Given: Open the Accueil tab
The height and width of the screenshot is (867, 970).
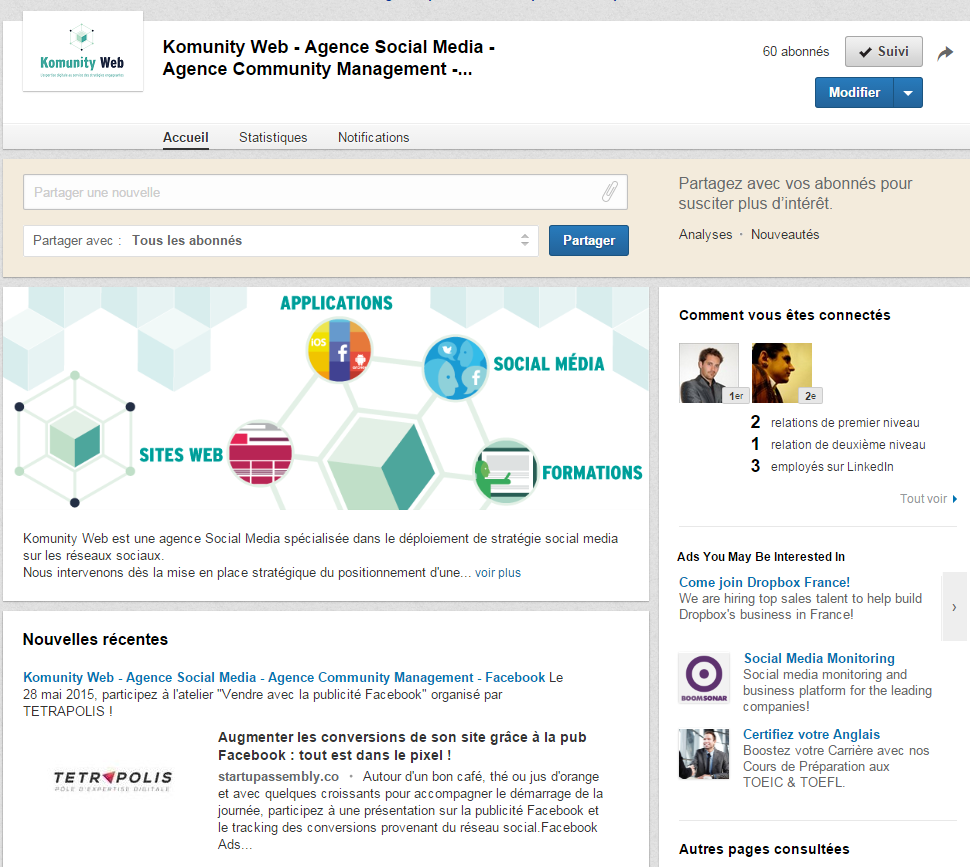Looking at the screenshot, I should [186, 137].
